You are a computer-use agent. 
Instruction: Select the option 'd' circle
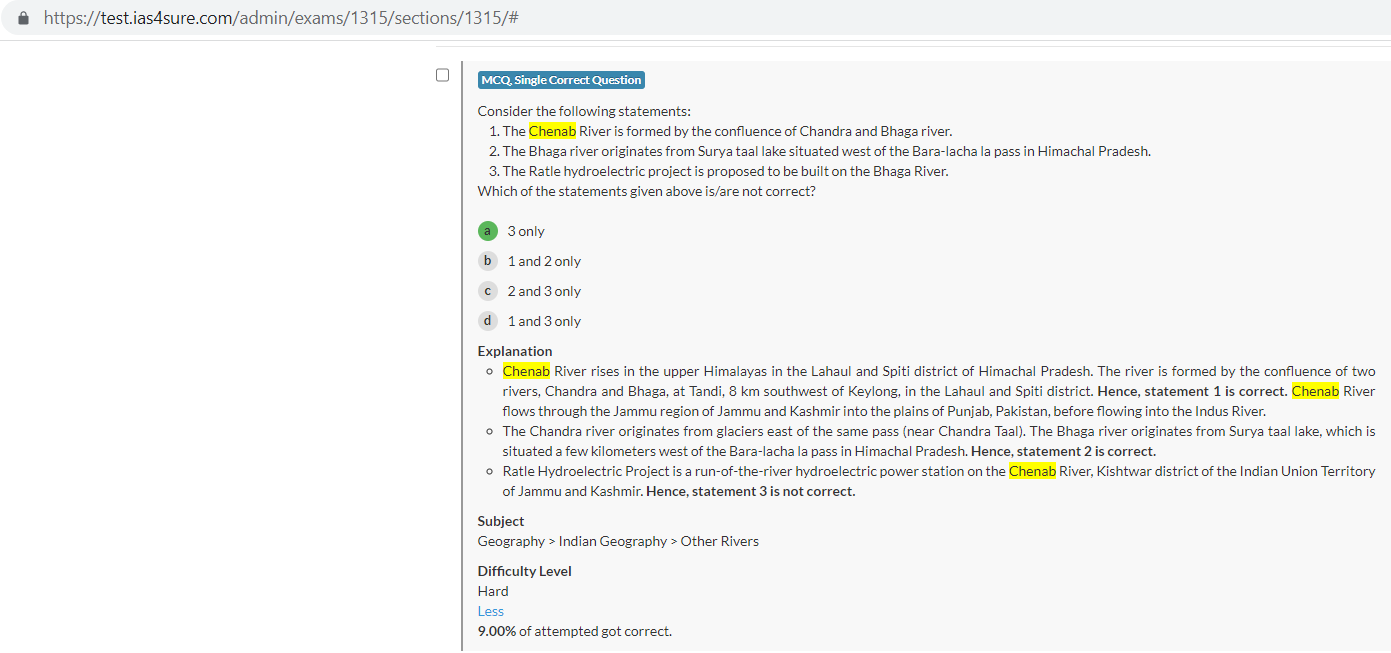coord(488,321)
